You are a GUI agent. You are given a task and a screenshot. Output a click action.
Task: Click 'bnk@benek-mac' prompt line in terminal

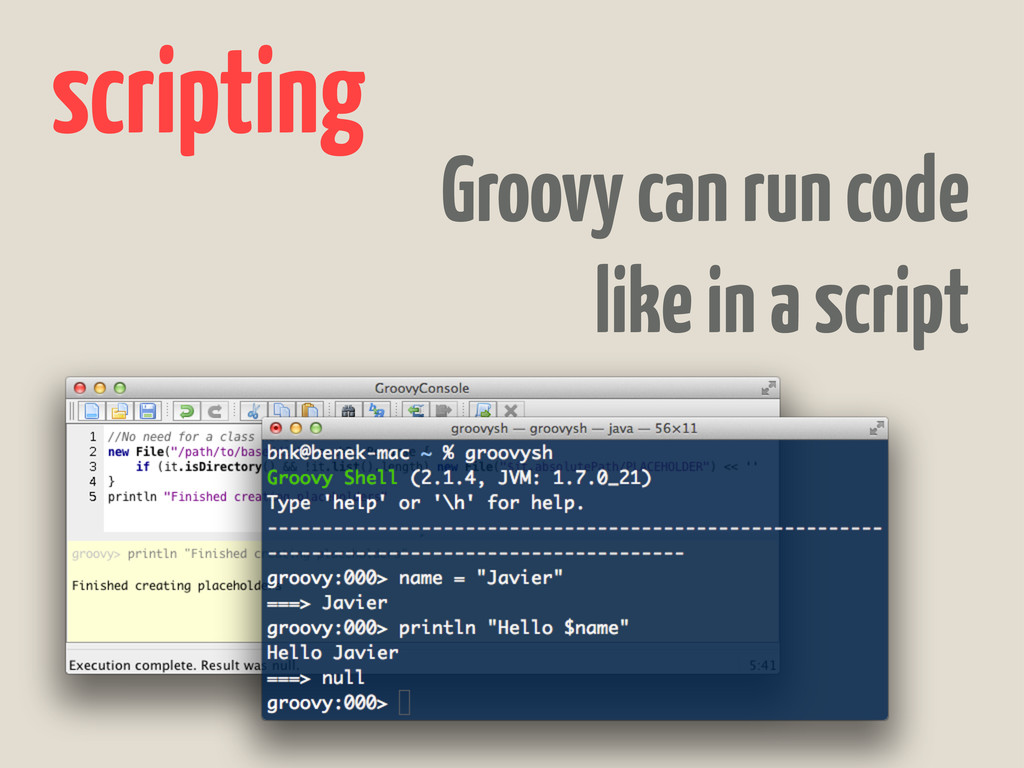(409, 453)
